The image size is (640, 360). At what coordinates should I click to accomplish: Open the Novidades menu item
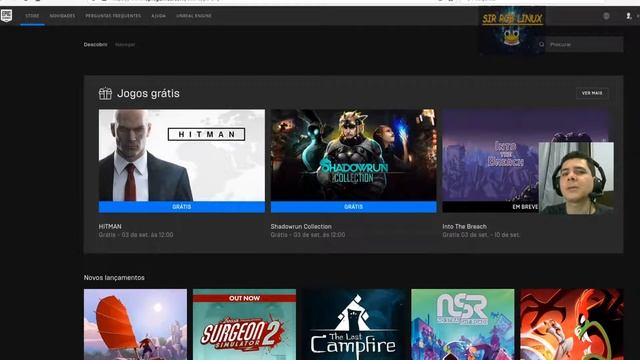point(62,16)
